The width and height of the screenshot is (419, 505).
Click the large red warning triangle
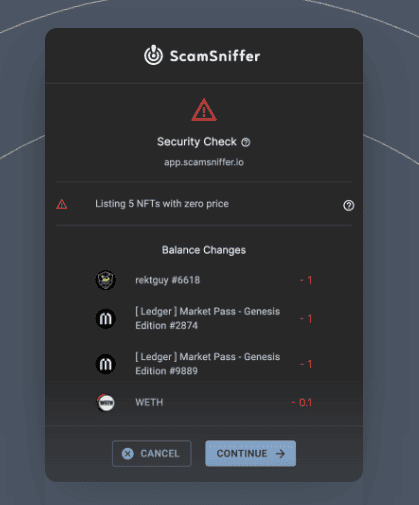[x=204, y=110]
